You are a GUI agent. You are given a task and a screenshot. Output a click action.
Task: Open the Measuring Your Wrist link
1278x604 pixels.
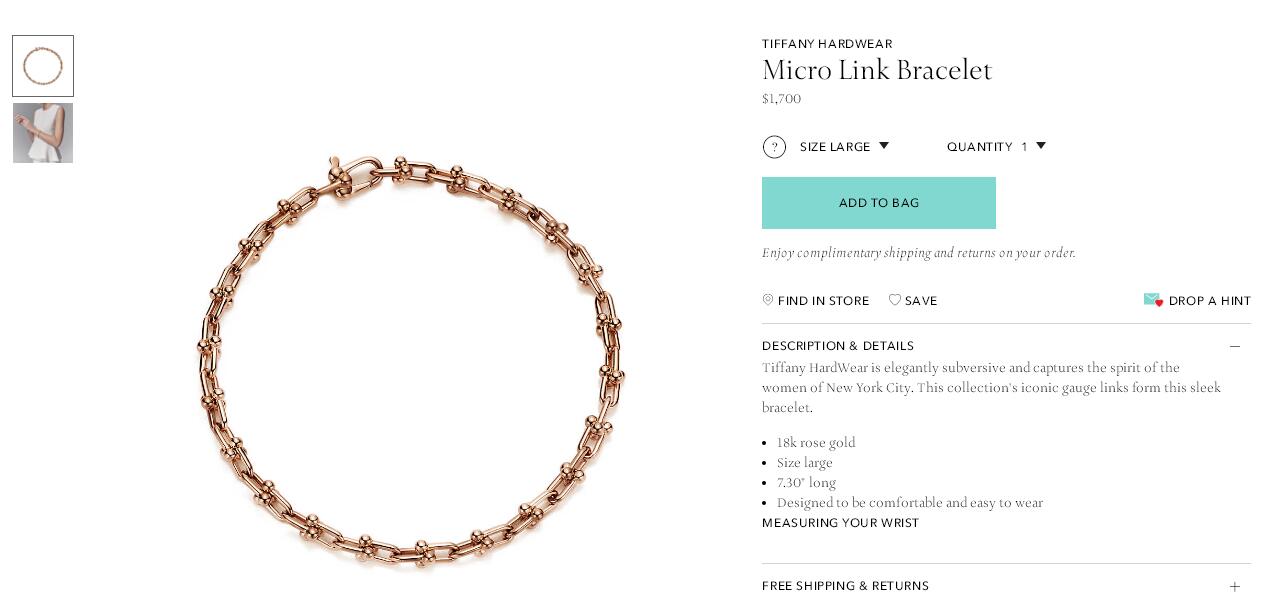(840, 523)
